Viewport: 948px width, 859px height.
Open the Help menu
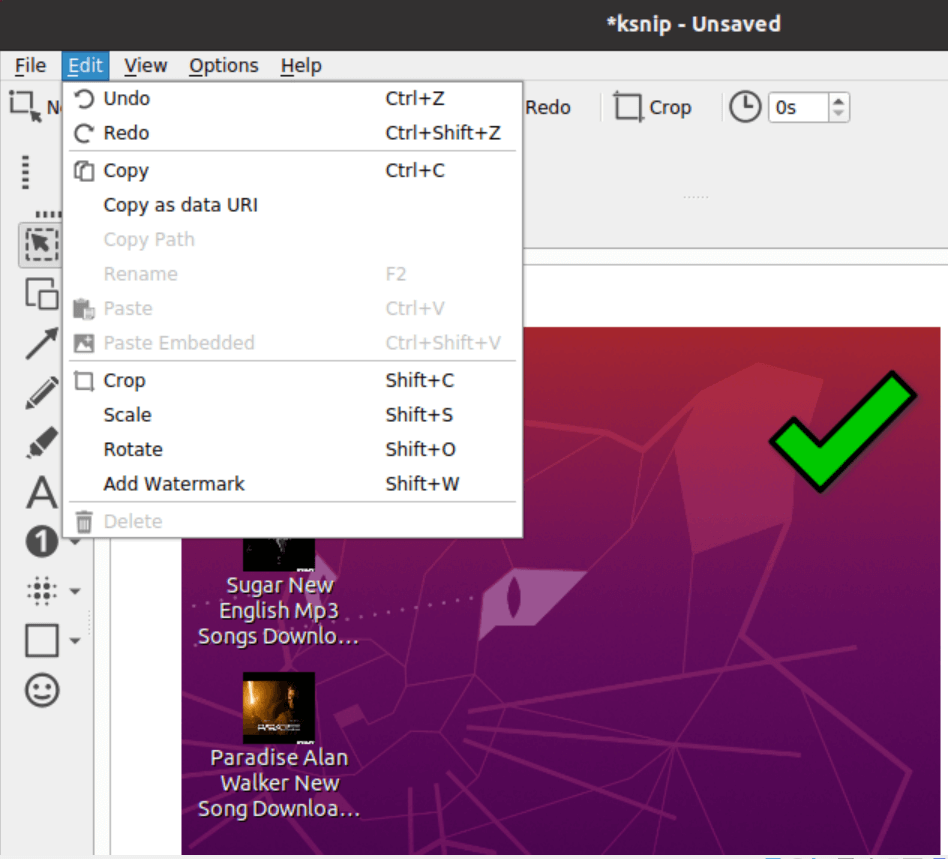pyautogui.click(x=301, y=65)
